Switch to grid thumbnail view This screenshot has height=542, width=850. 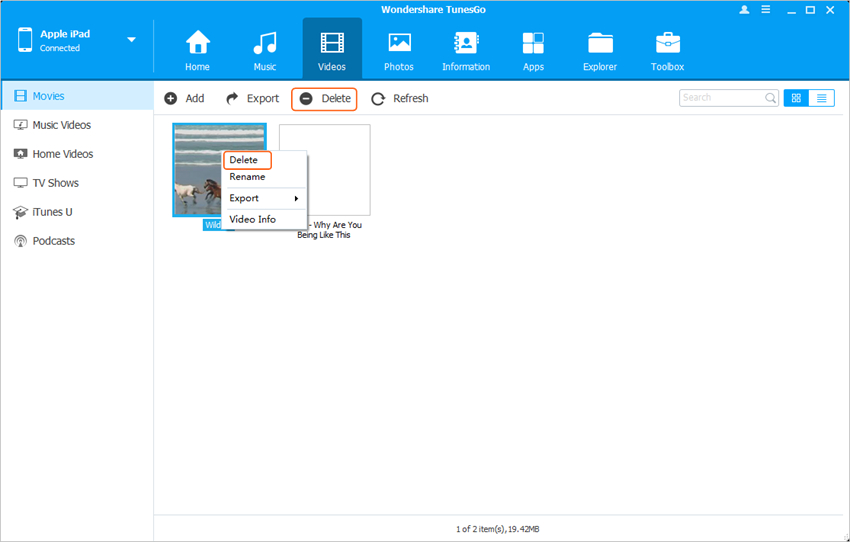point(796,98)
